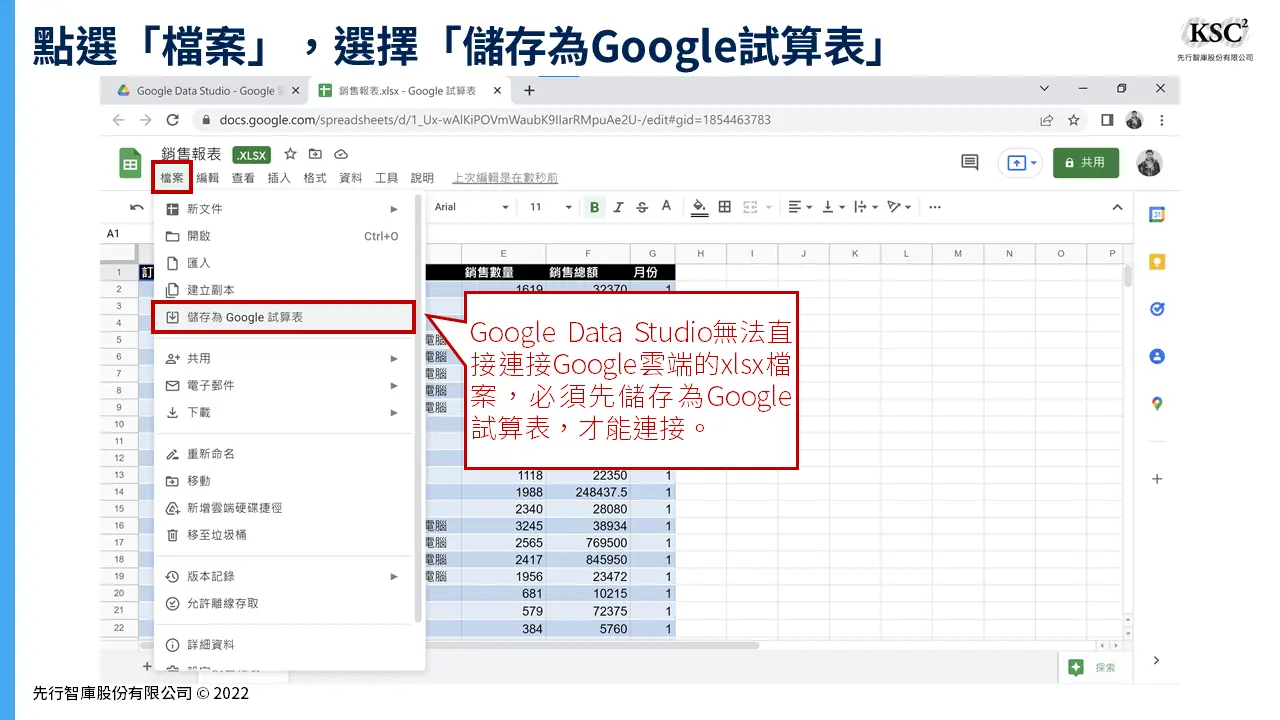Expand the 下載 submenu
Viewport: 1280px width, 720px height.
click(x=284, y=412)
